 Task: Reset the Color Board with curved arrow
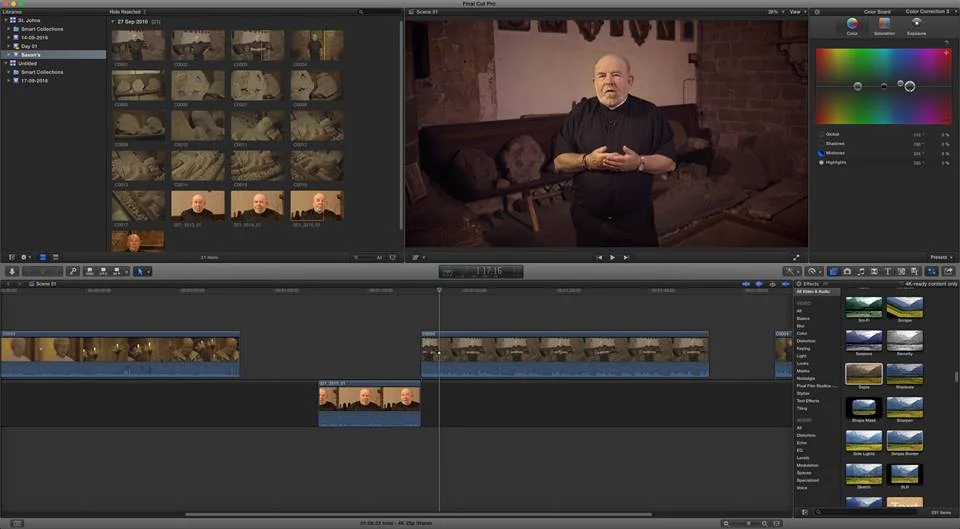(x=947, y=42)
